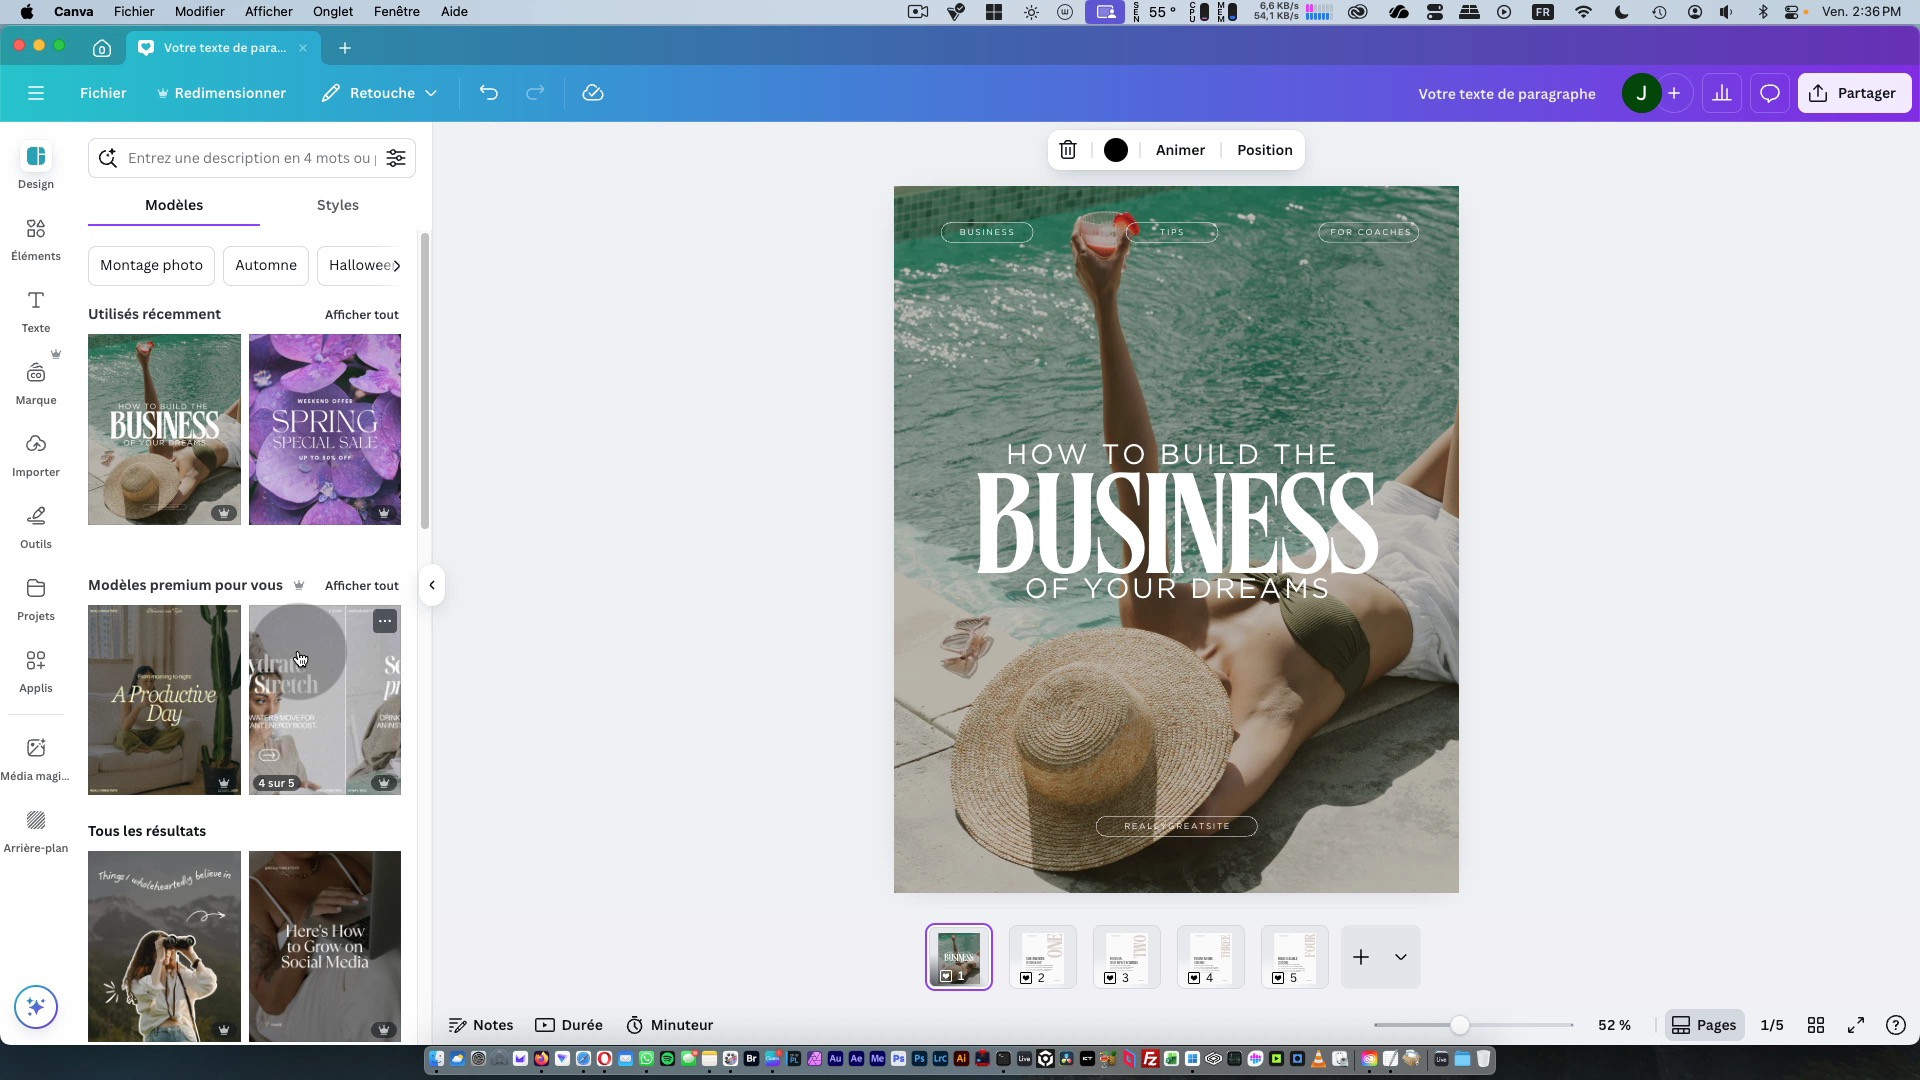Open the Texte tool in the sidebar
The image size is (1920, 1080).
[x=36, y=311]
